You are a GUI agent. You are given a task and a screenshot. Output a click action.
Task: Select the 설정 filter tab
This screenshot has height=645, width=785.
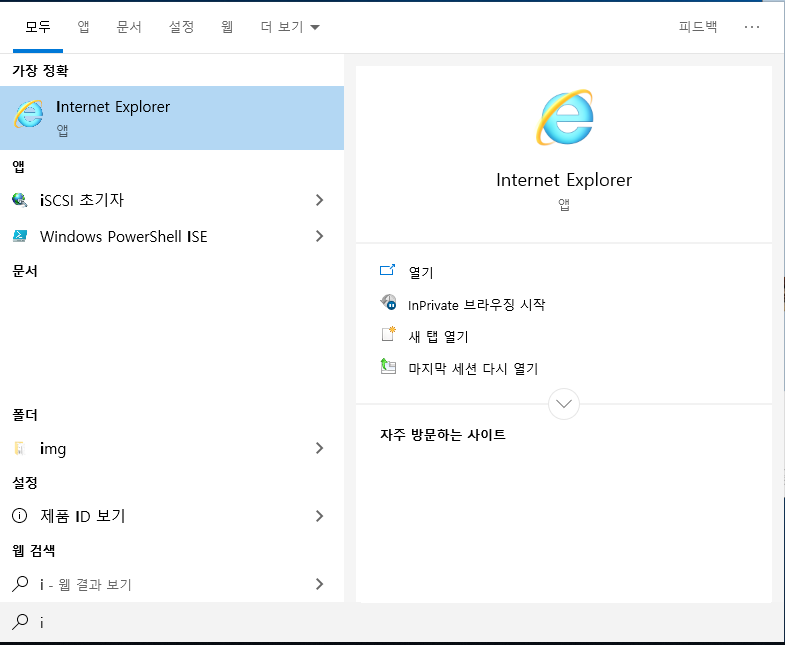pyautogui.click(x=181, y=27)
